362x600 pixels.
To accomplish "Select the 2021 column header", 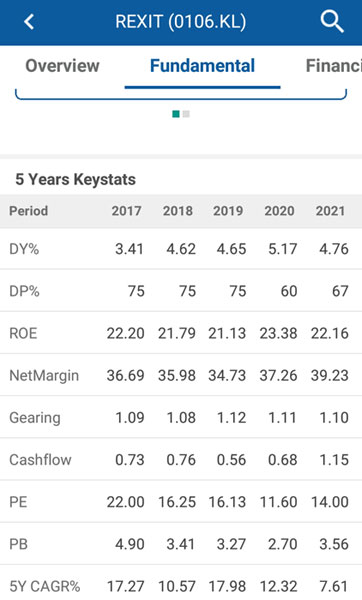I will pos(330,211).
